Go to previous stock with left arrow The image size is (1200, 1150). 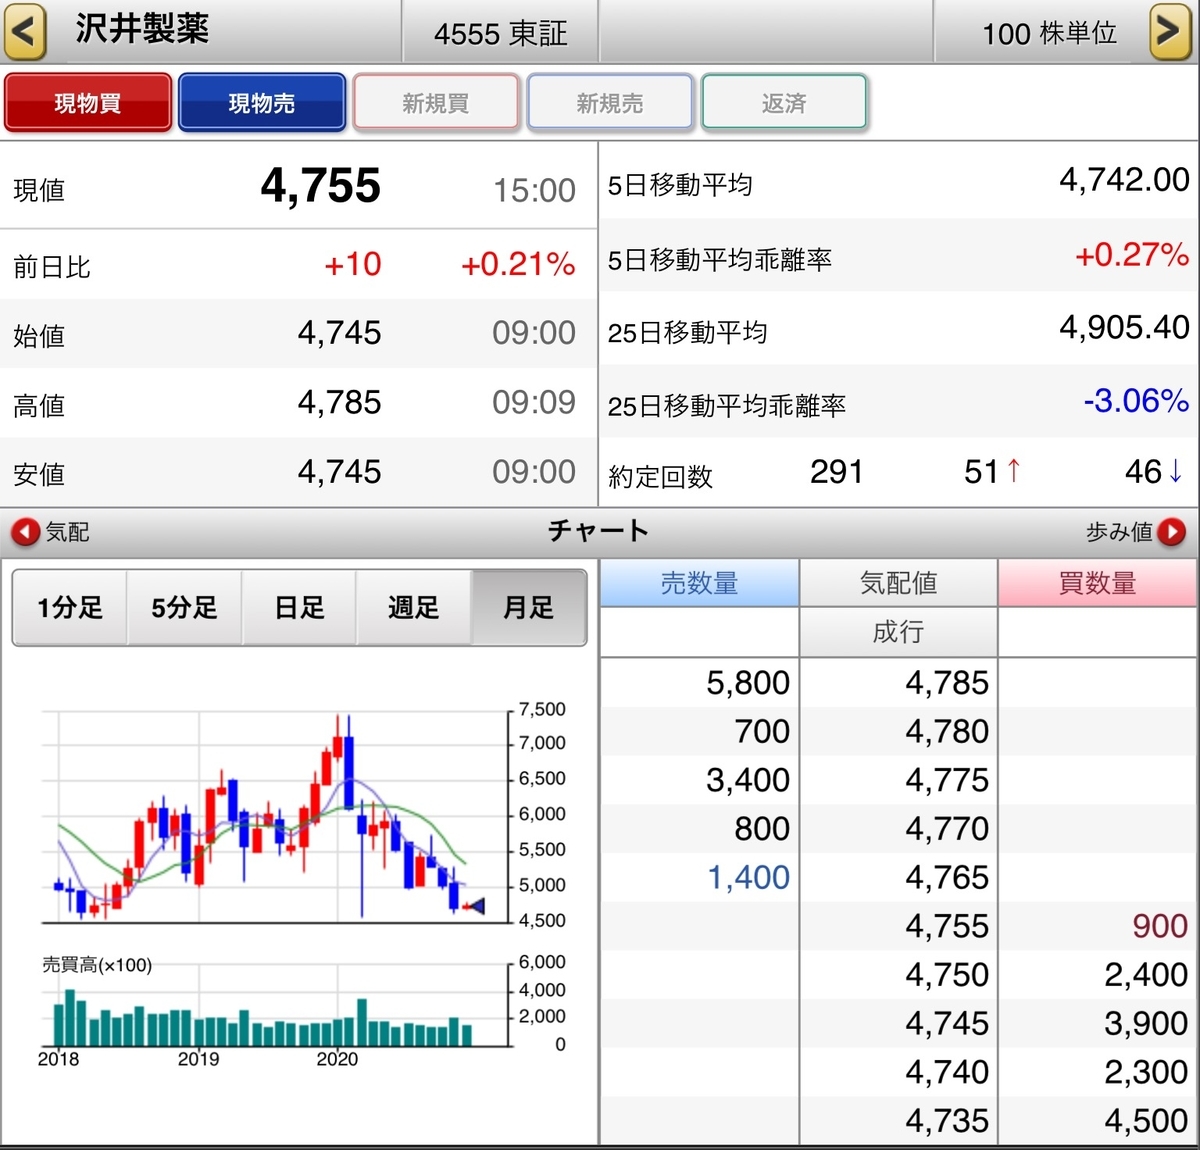click(25, 31)
